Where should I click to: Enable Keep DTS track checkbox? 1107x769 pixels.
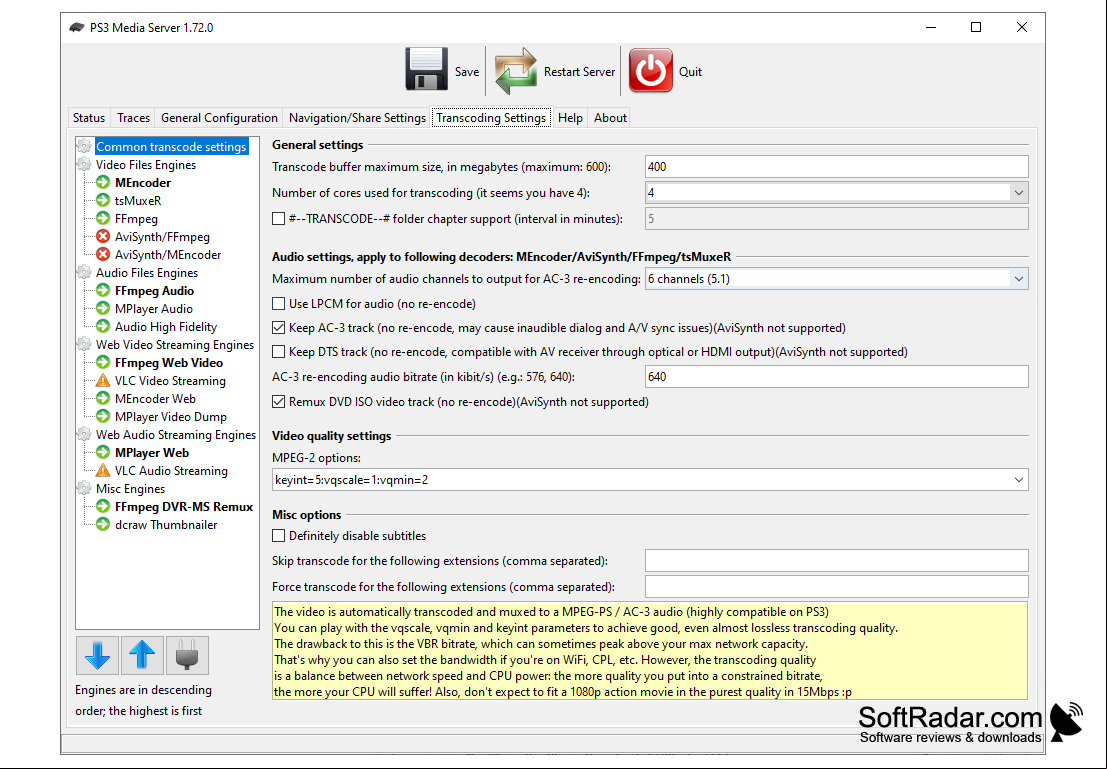tap(279, 352)
